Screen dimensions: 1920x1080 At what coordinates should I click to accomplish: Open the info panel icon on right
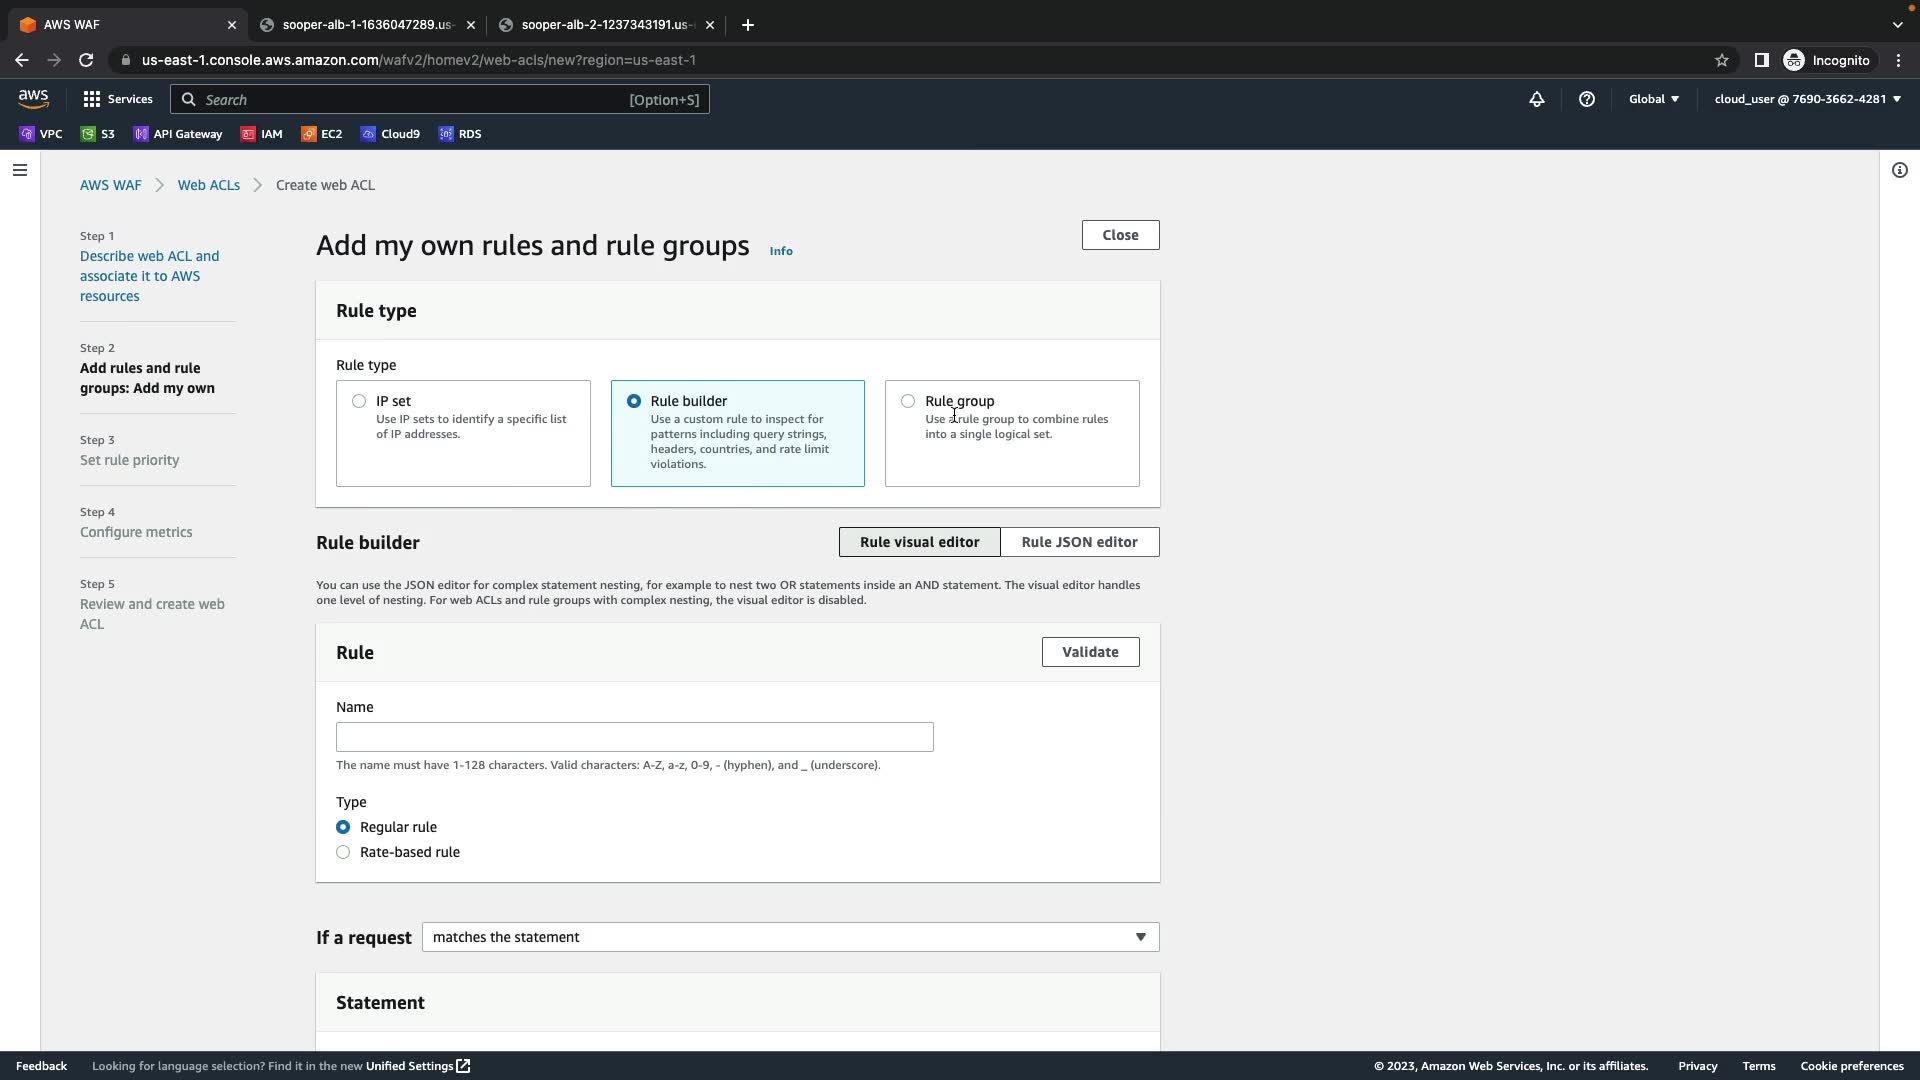click(x=1899, y=170)
